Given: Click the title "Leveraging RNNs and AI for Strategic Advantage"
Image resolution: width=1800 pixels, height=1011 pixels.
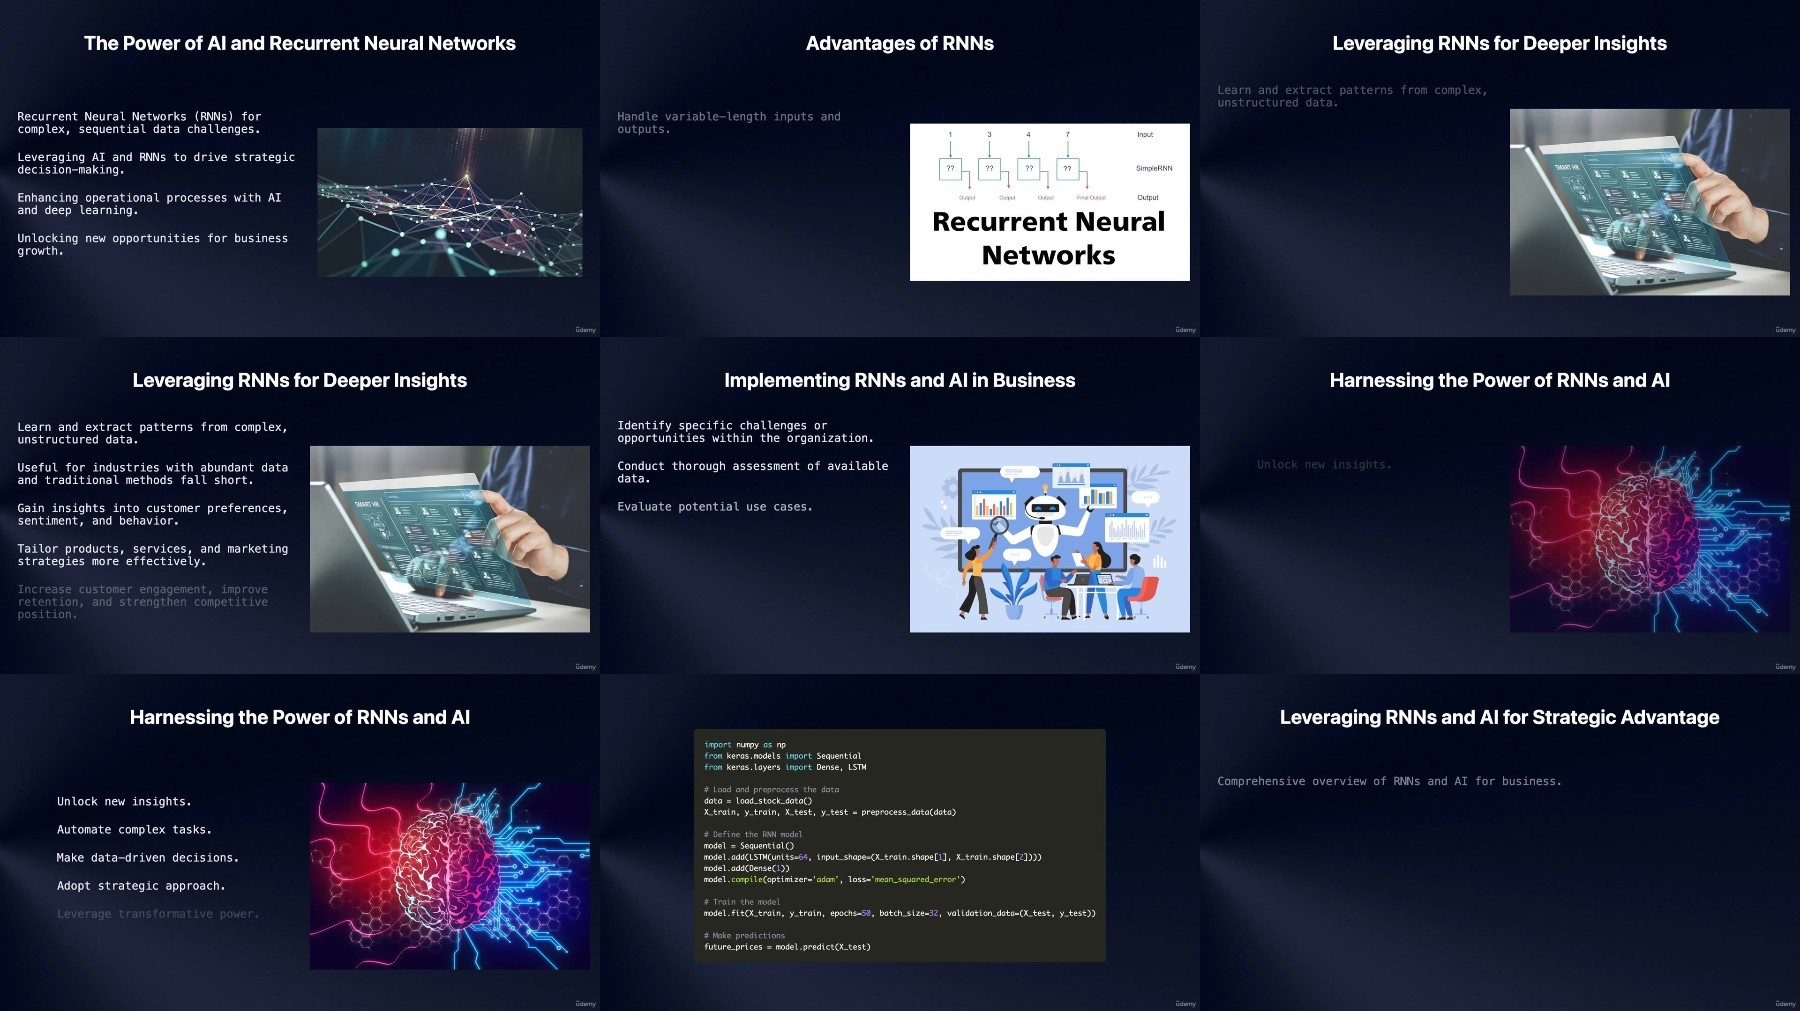Looking at the screenshot, I should [1500, 718].
